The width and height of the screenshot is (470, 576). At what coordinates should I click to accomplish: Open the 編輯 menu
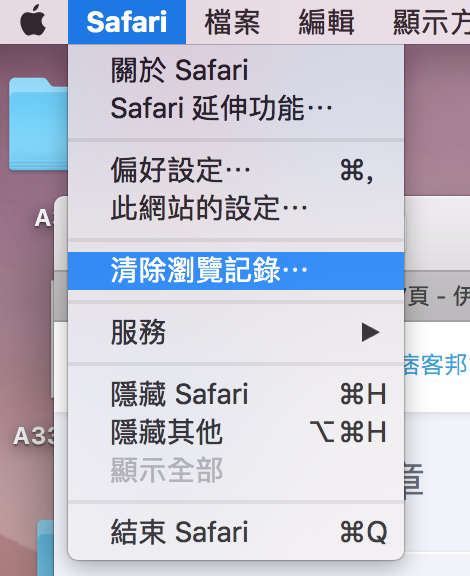pyautogui.click(x=326, y=22)
